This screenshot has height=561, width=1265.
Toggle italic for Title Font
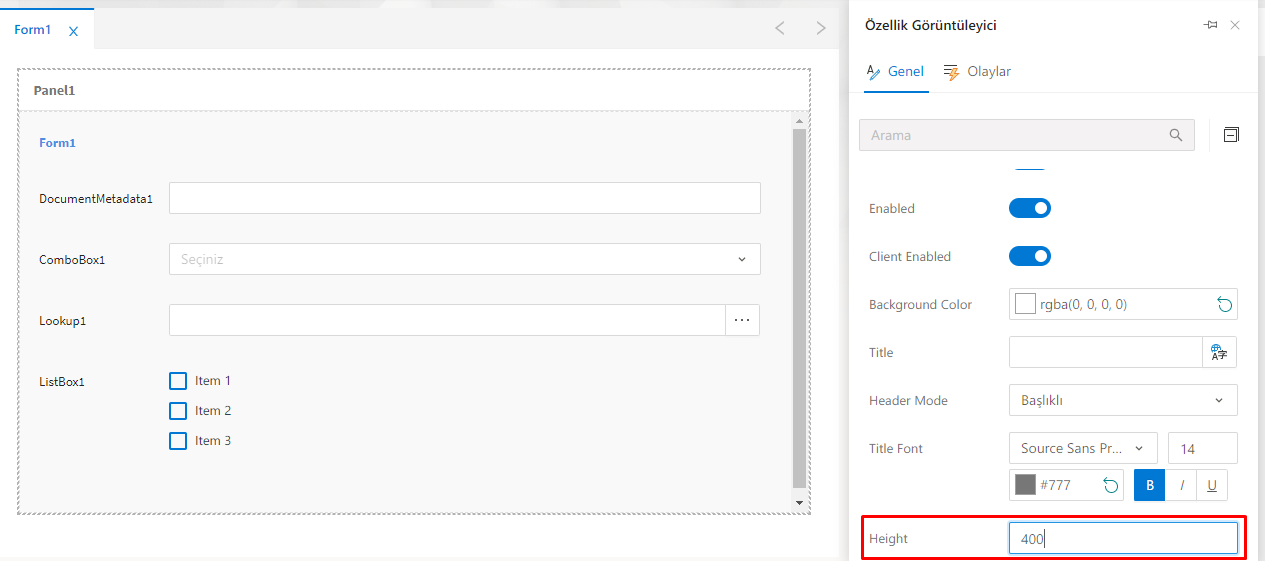click(1181, 485)
